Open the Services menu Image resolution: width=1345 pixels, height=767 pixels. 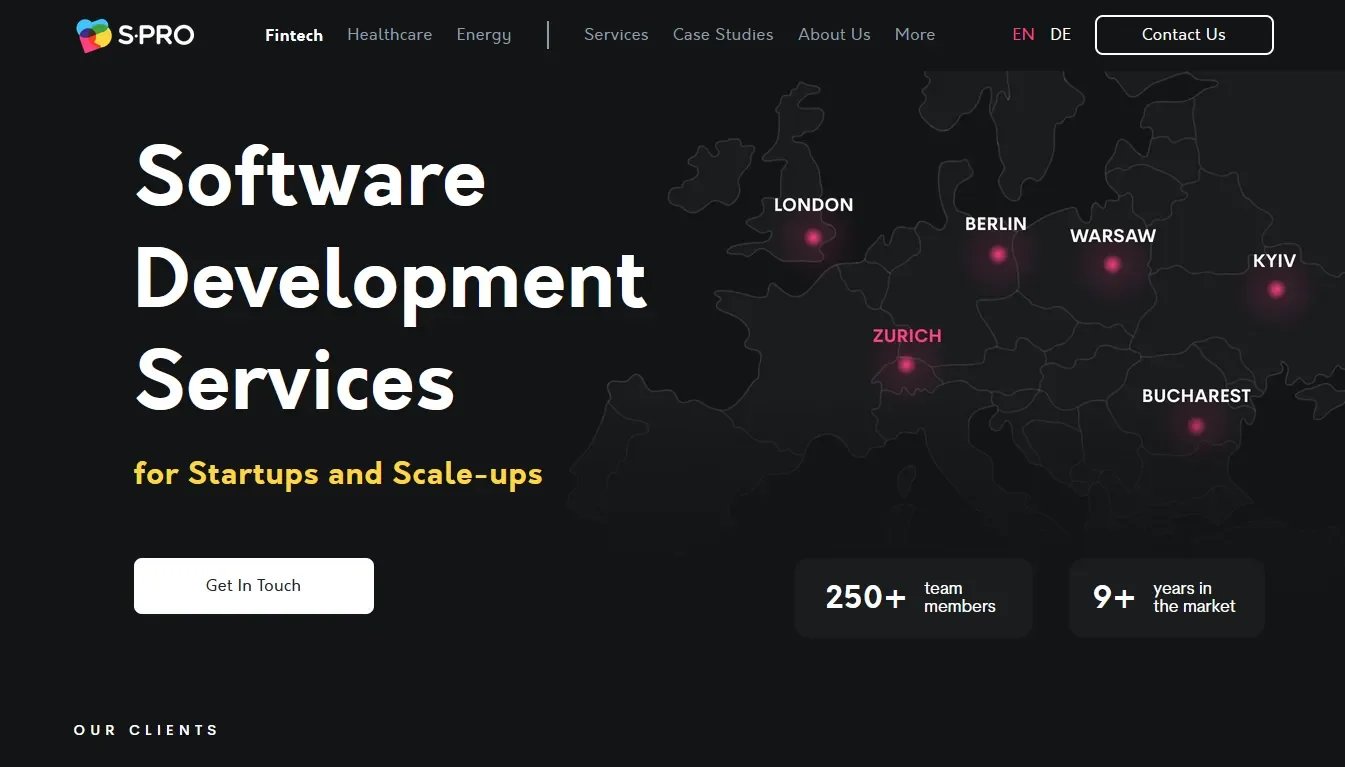[616, 35]
